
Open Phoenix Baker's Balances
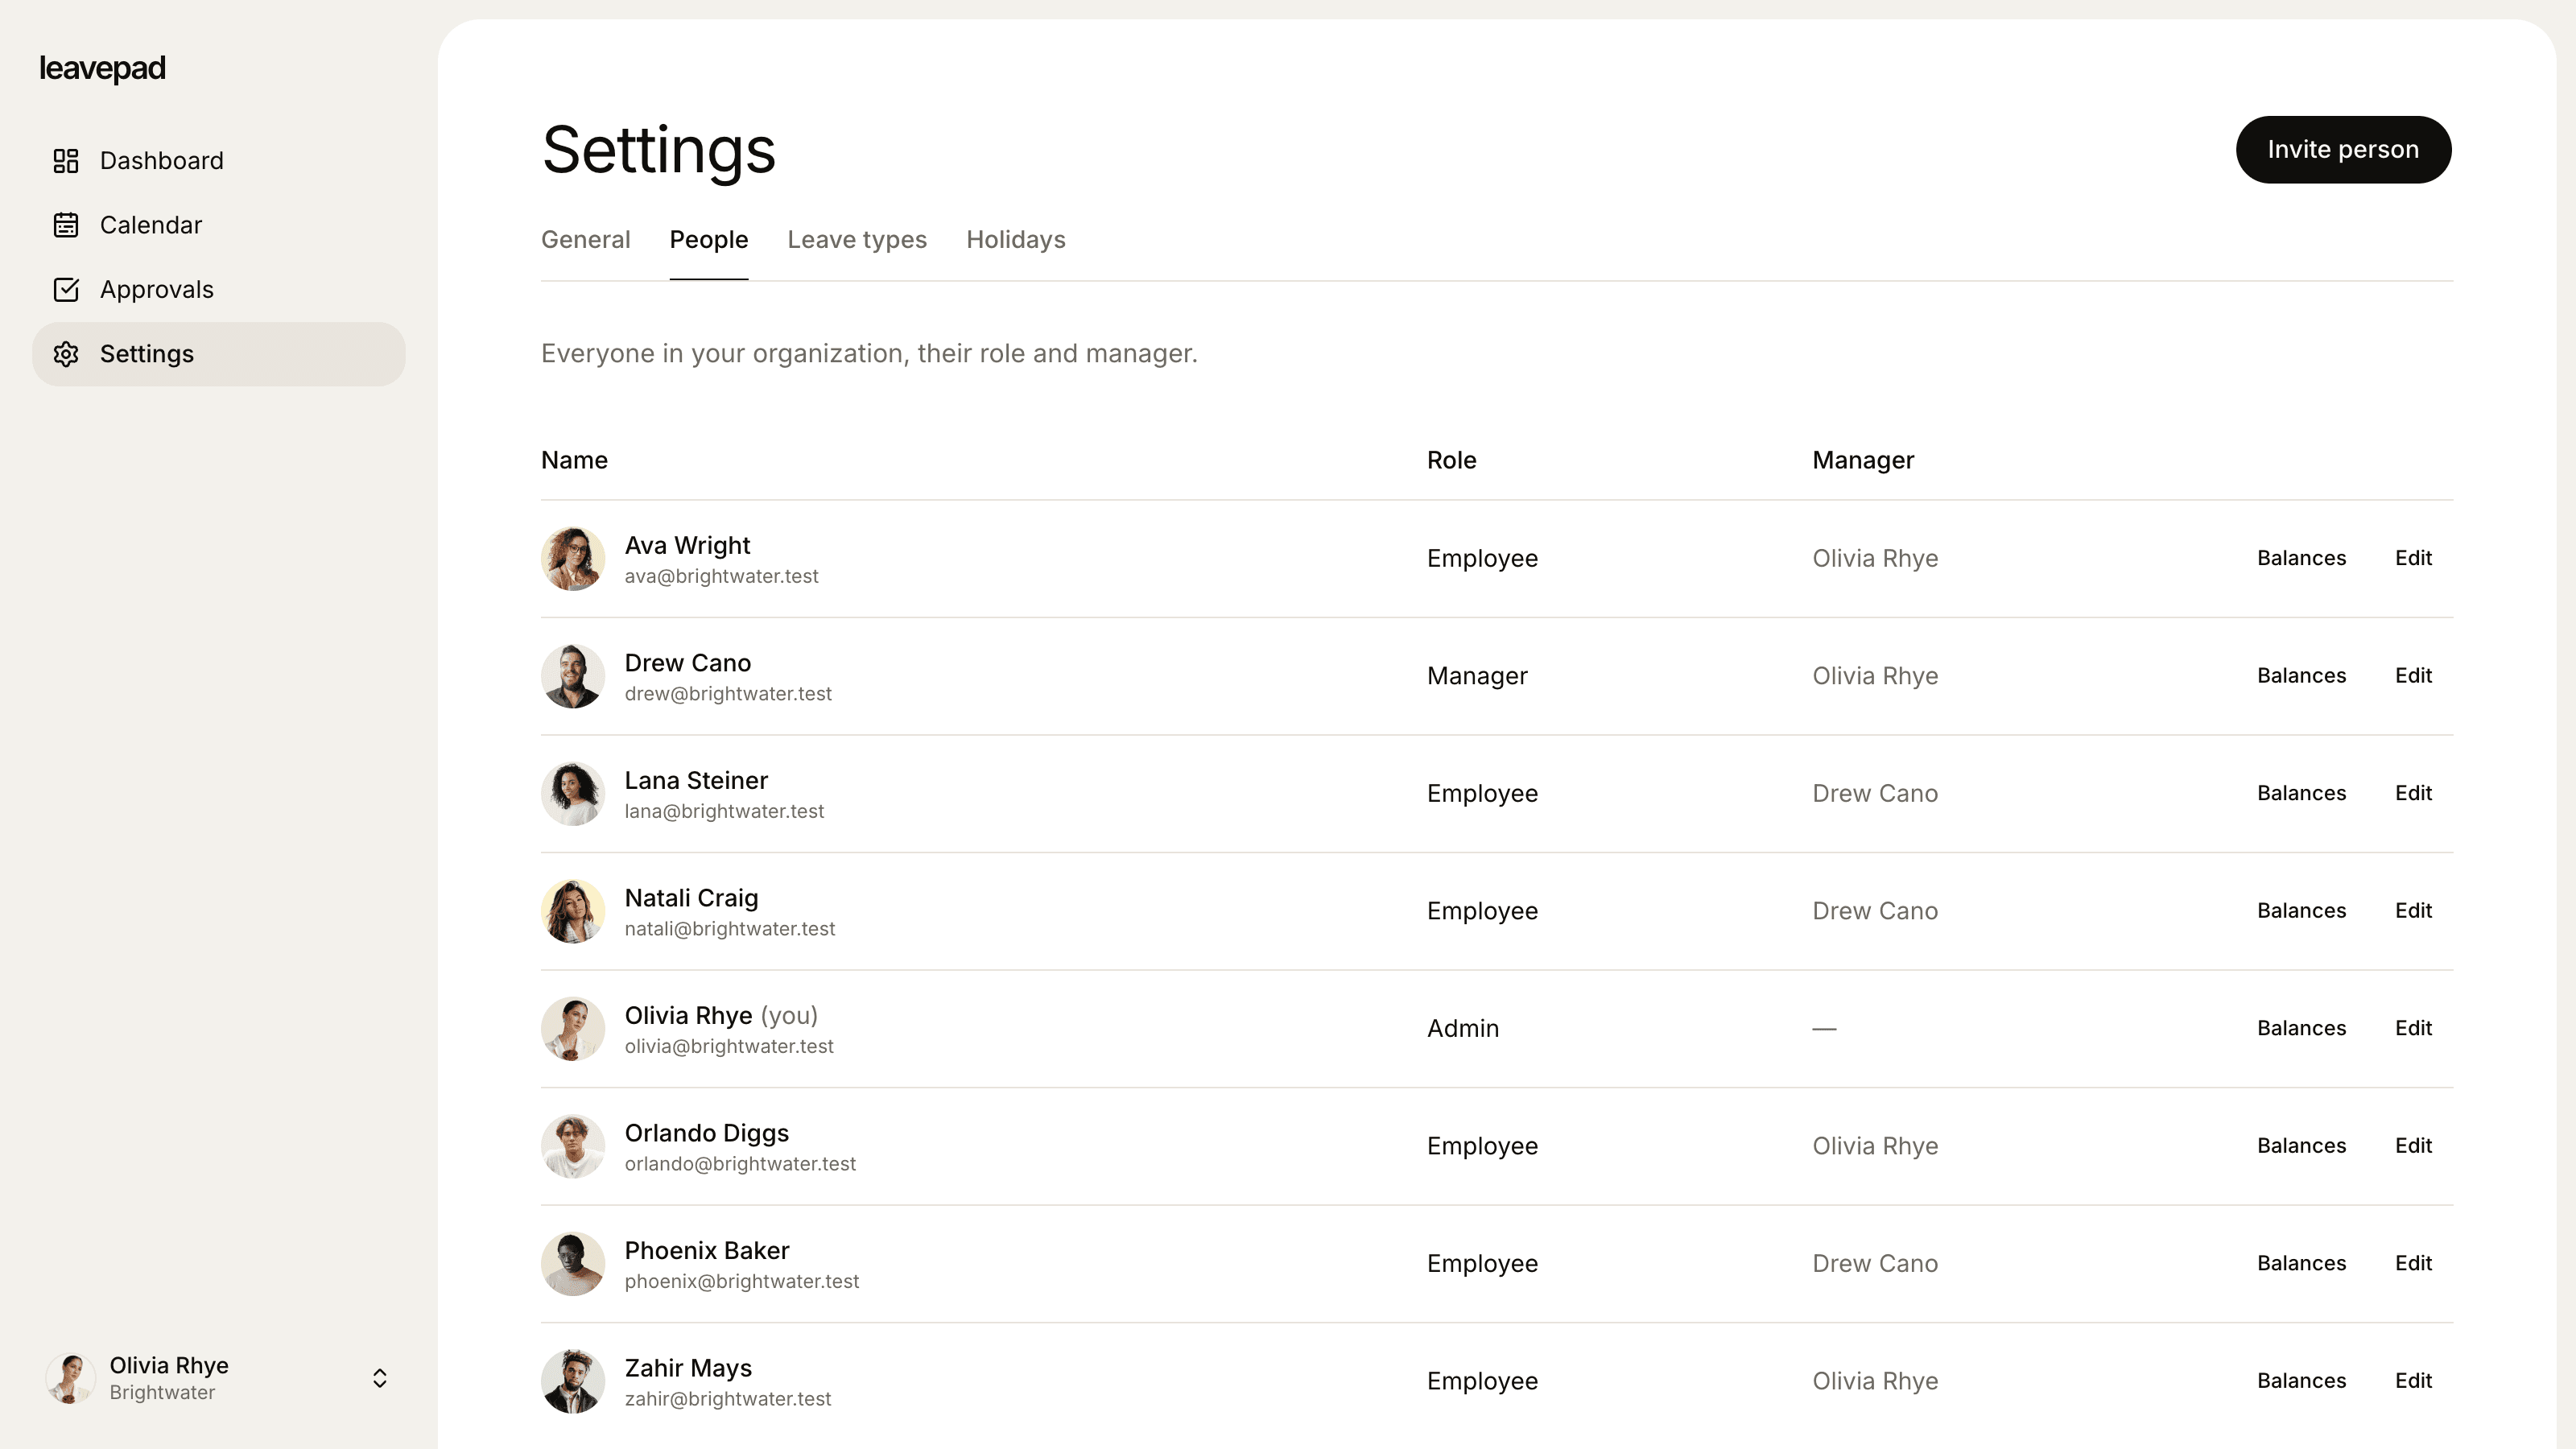coord(2301,1263)
